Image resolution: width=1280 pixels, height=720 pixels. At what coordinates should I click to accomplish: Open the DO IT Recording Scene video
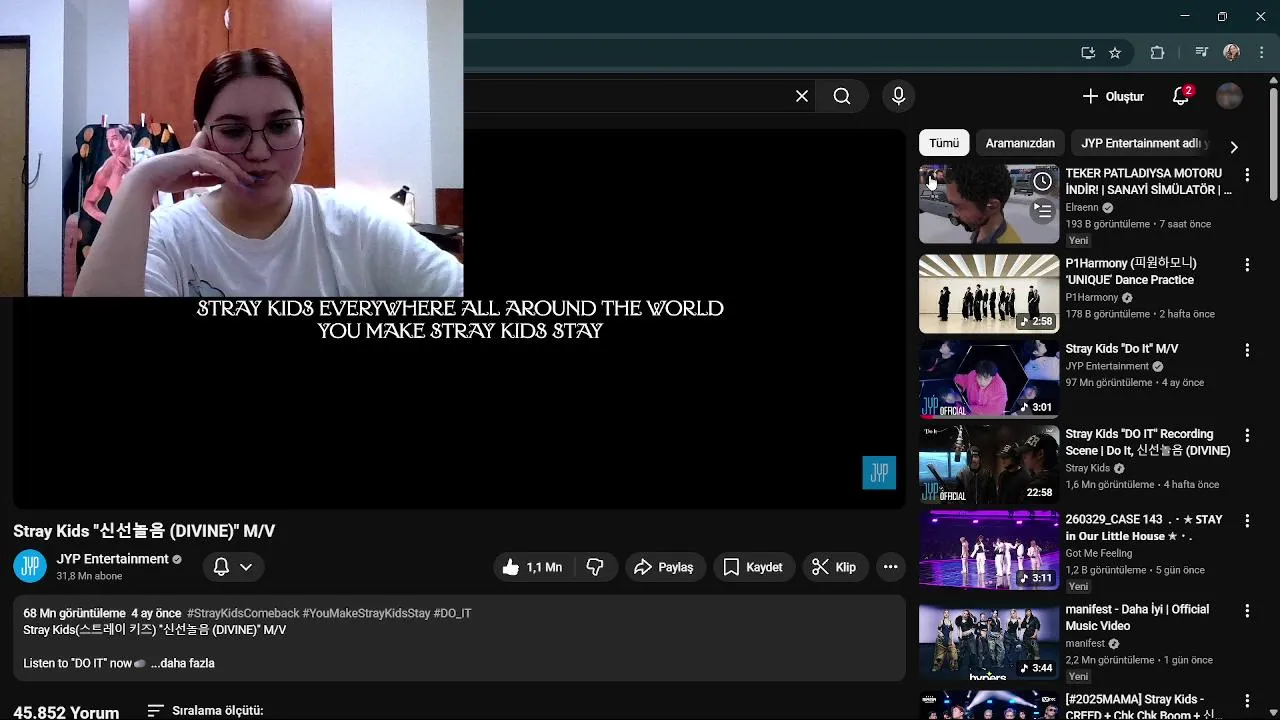point(989,464)
